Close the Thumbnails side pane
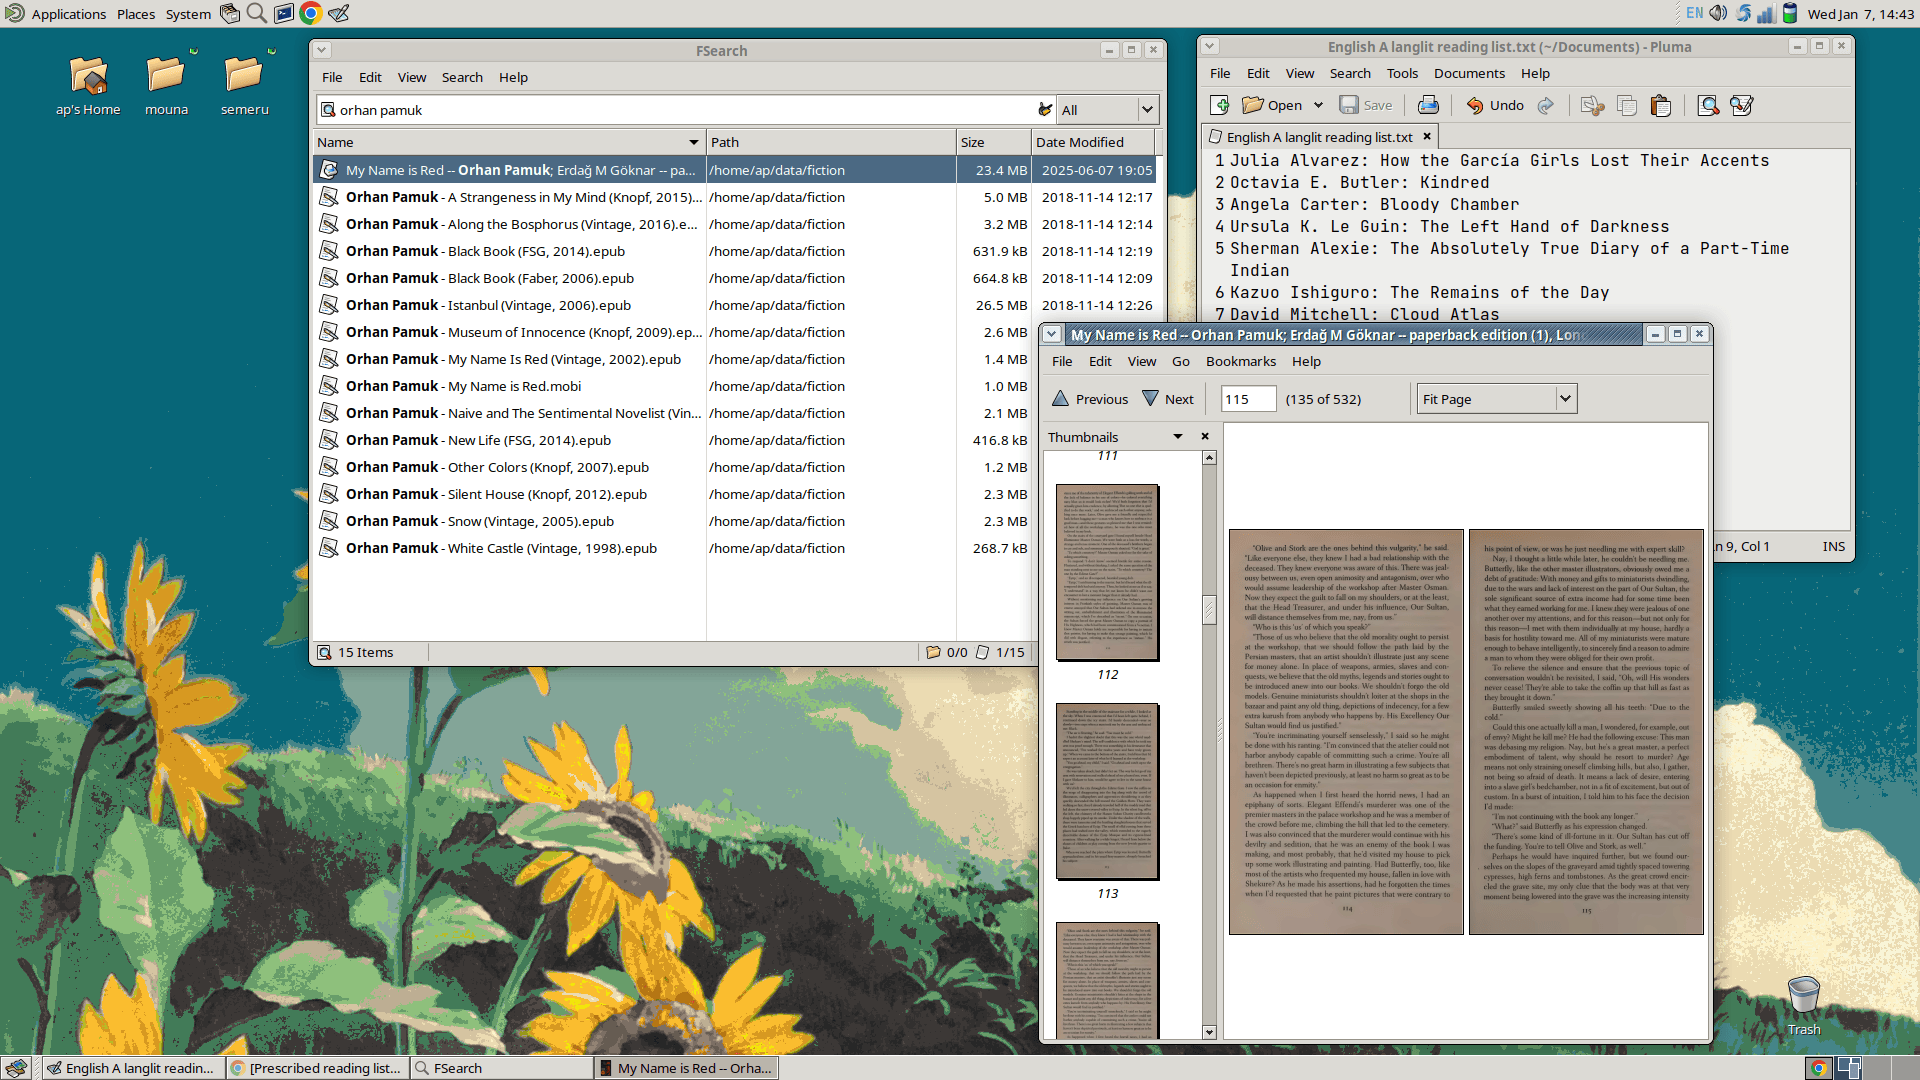Image resolution: width=1920 pixels, height=1080 pixels. [1205, 437]
